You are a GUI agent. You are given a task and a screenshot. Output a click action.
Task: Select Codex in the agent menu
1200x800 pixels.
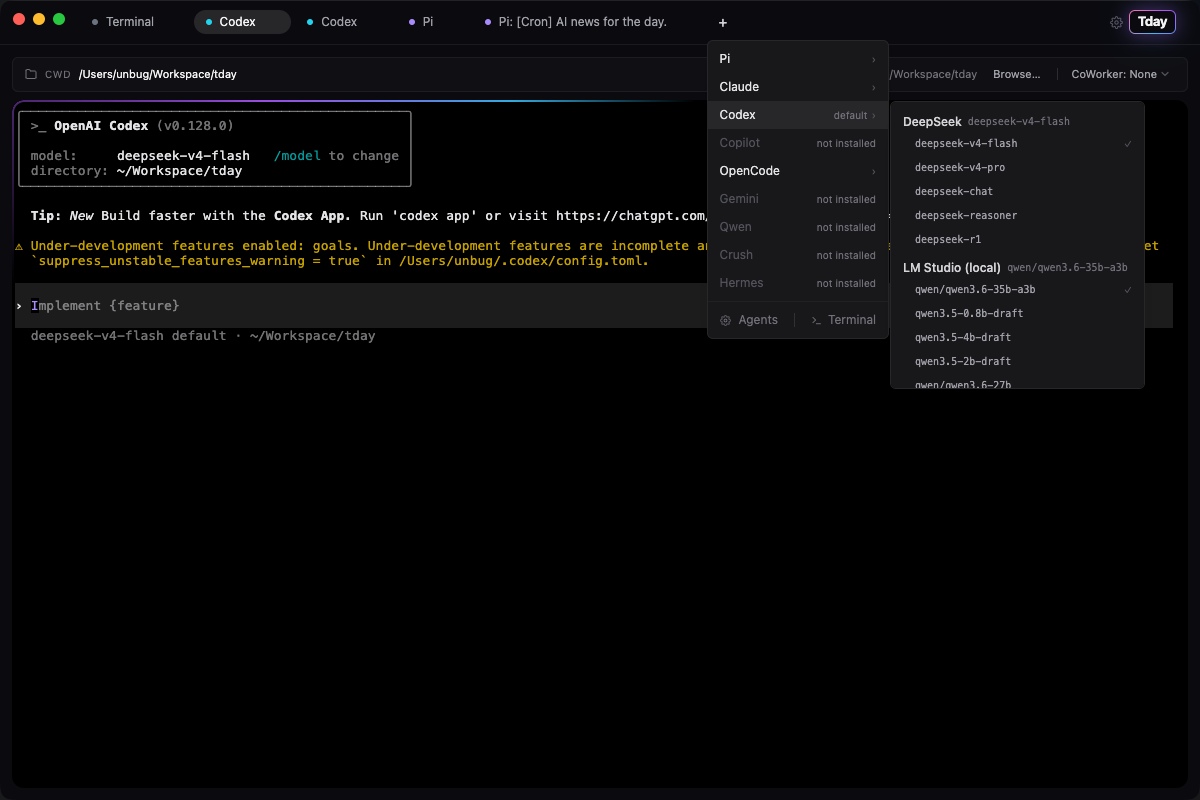pyautogui.click(x=798, y=115)
